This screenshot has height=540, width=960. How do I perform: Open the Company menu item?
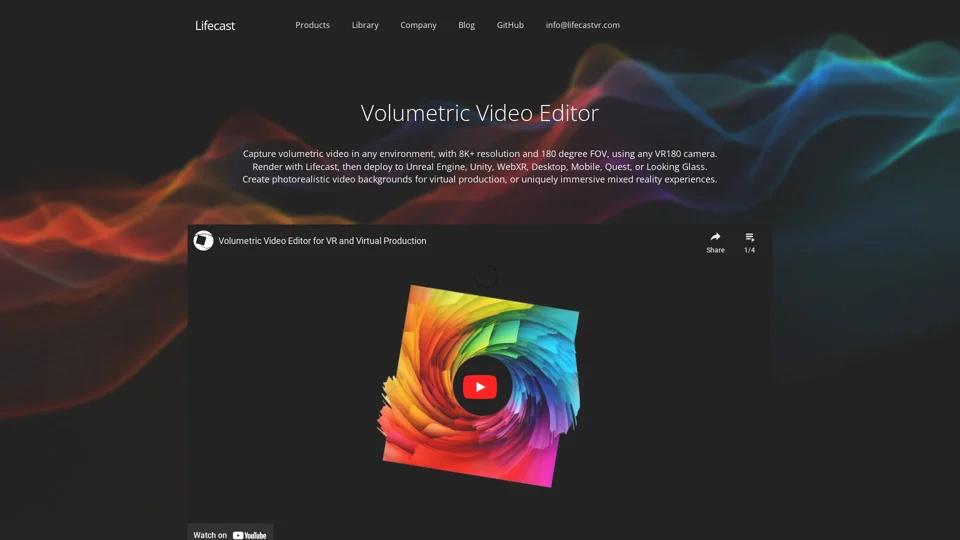coord(418,25)
